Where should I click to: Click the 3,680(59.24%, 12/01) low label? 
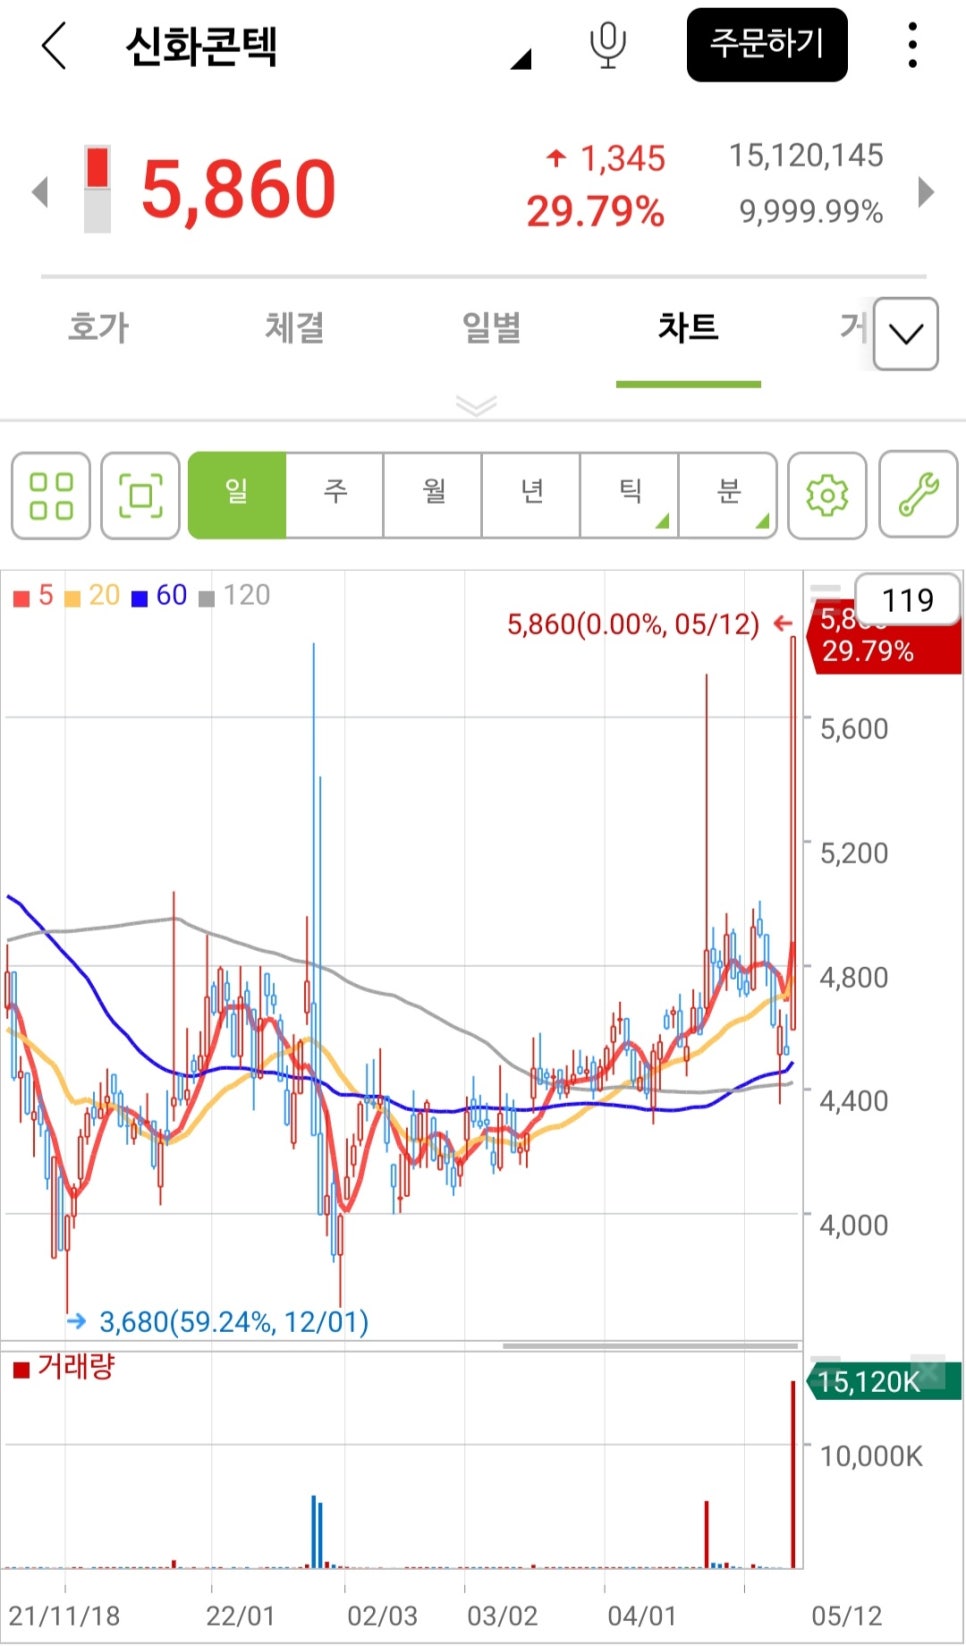click(x=234, y=1322)
